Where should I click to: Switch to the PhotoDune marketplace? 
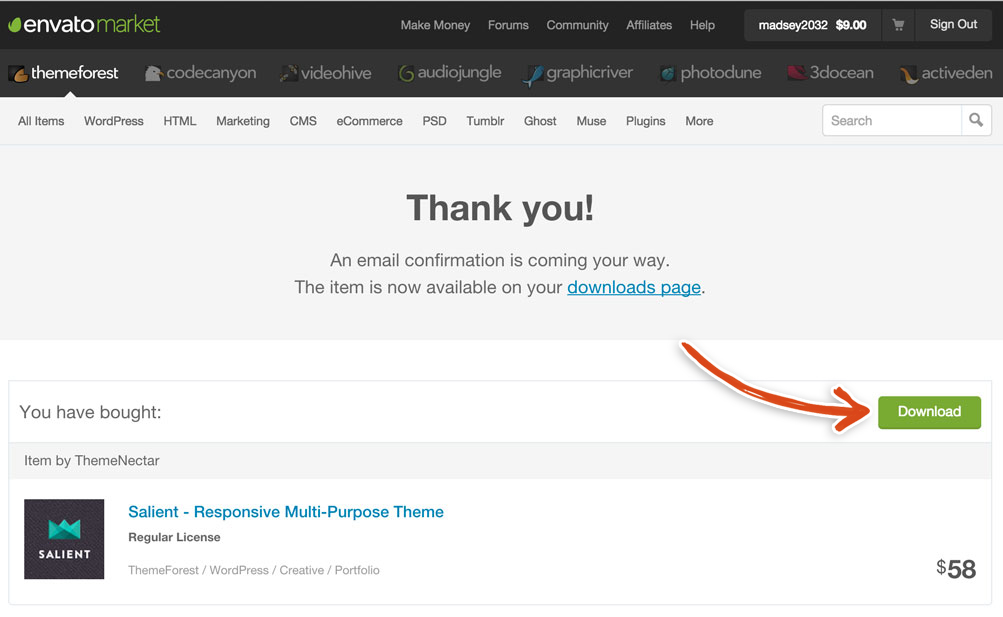pos(711,73)
